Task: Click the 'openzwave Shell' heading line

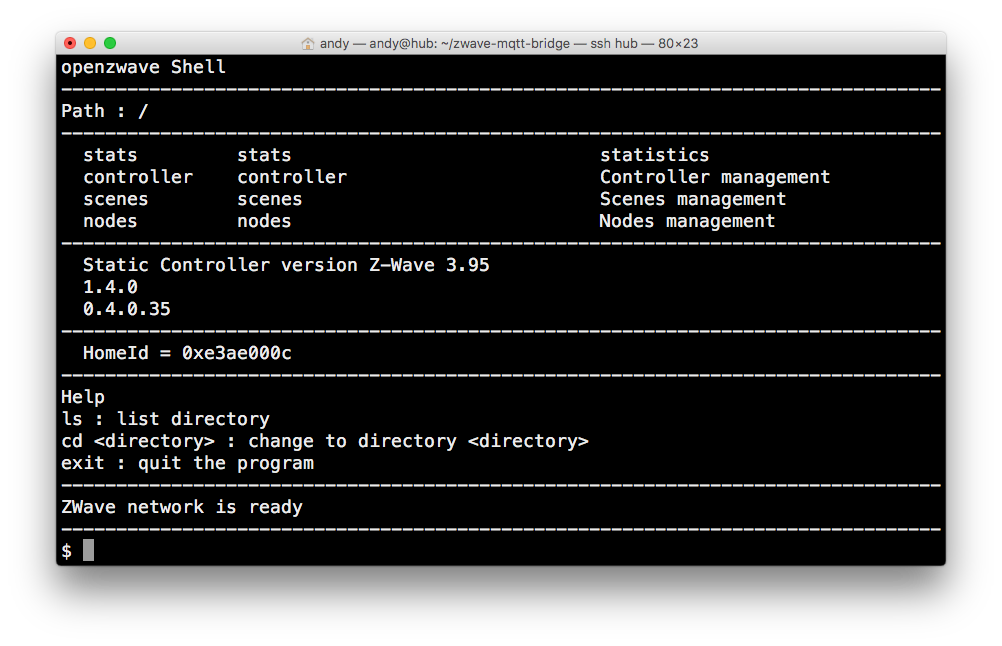Action: [143, 67]
